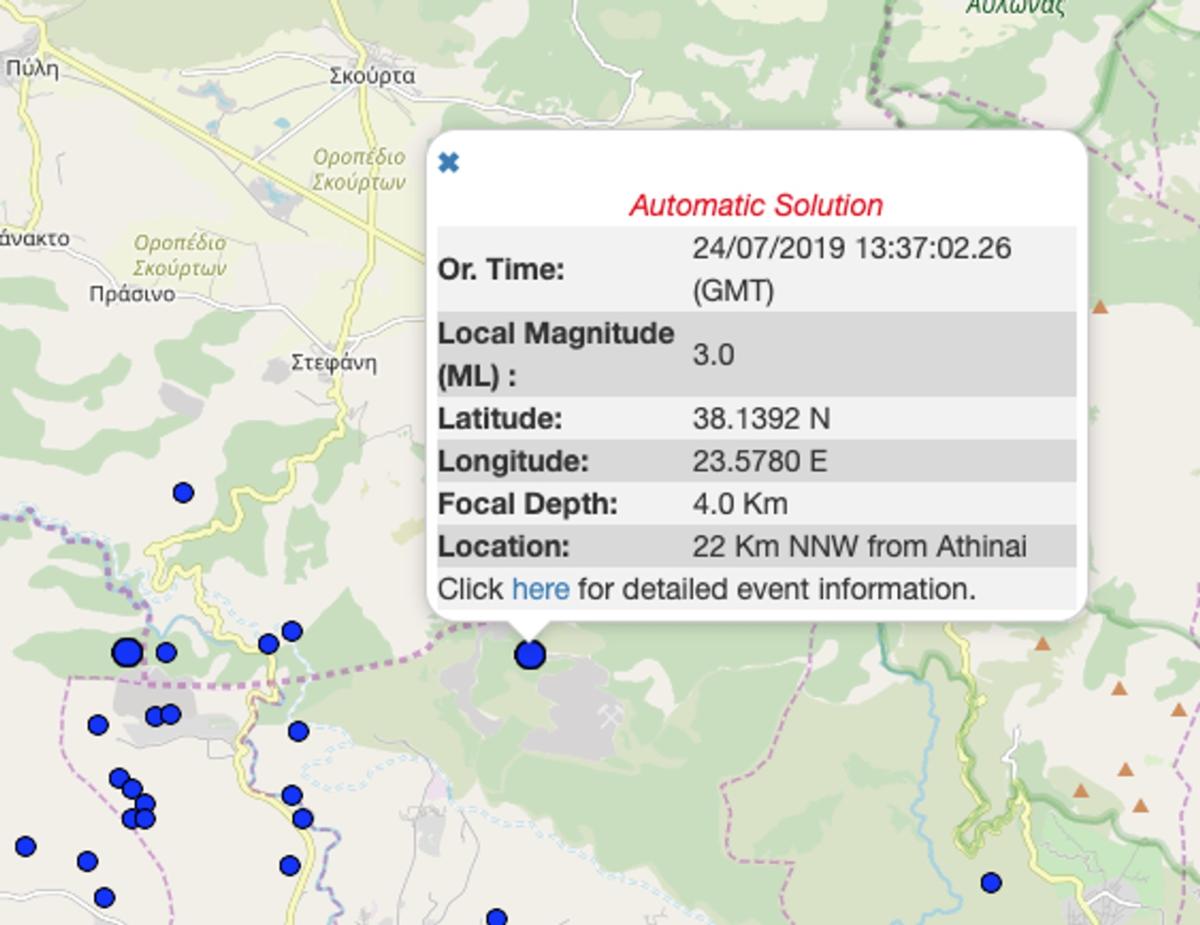The width and height of the screenshot is (1200, 925).
Task: Select the red Automatic Solution title
Action: pyautogui.click(x=756, y=206)
